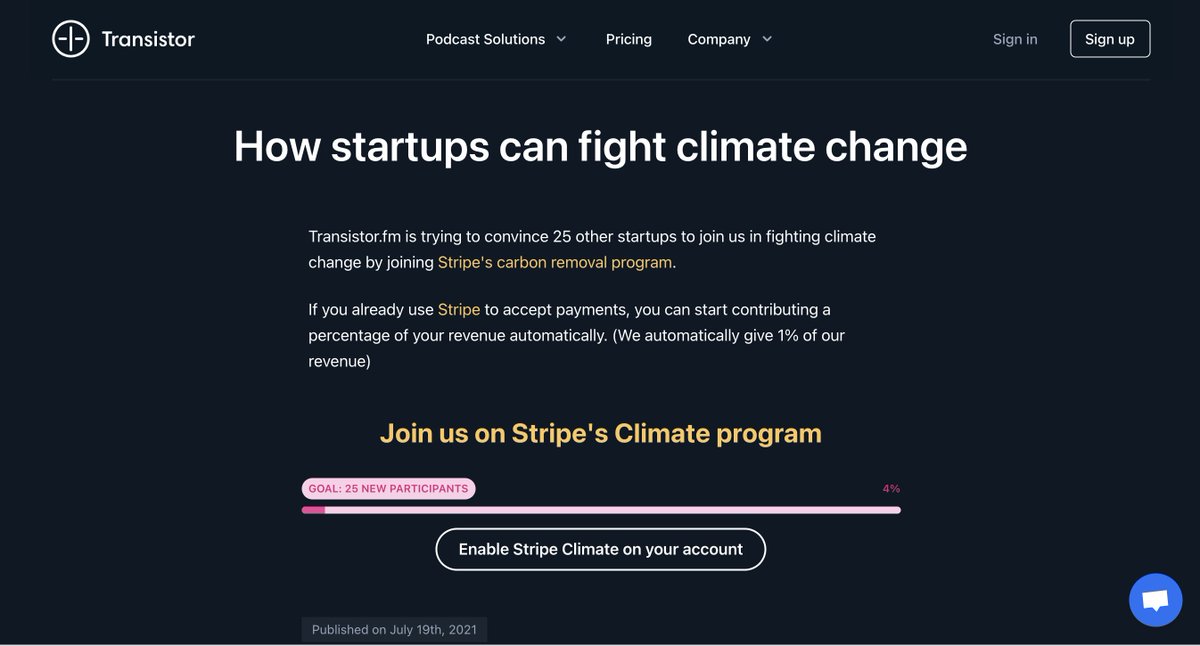This screenshot has height=646, width=1200.
Task: Click the 4% progress label
Action: (x=891, y=489)
